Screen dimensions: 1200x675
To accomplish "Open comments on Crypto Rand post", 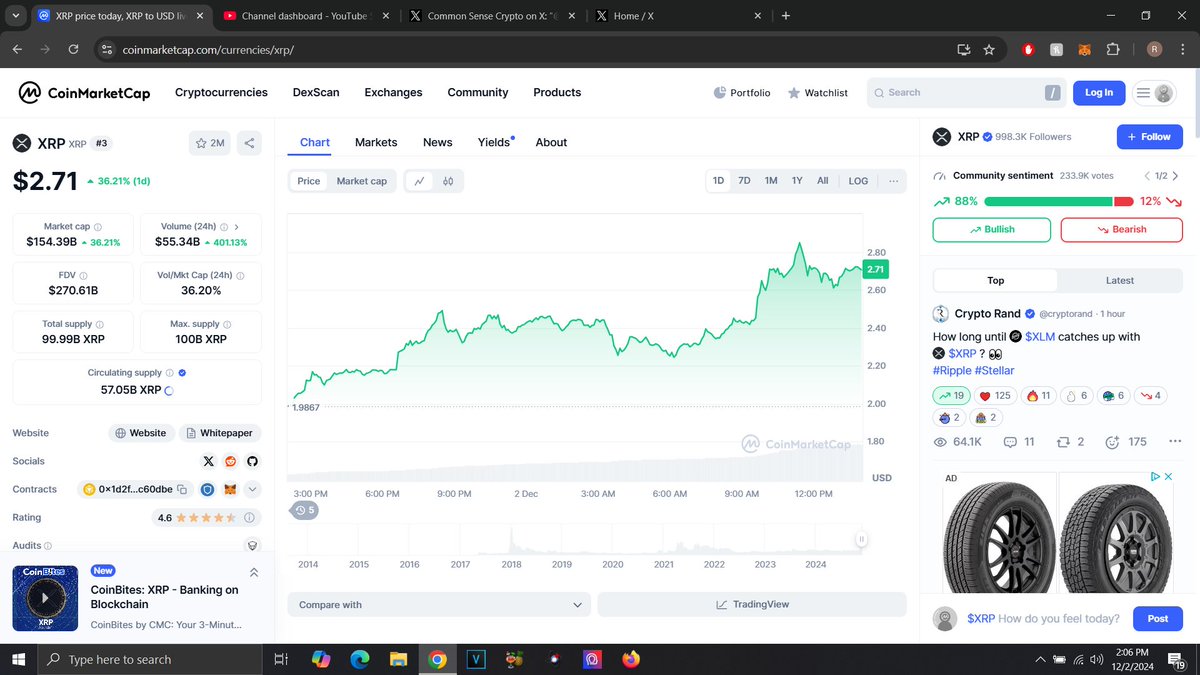I will click(1018, 442).
